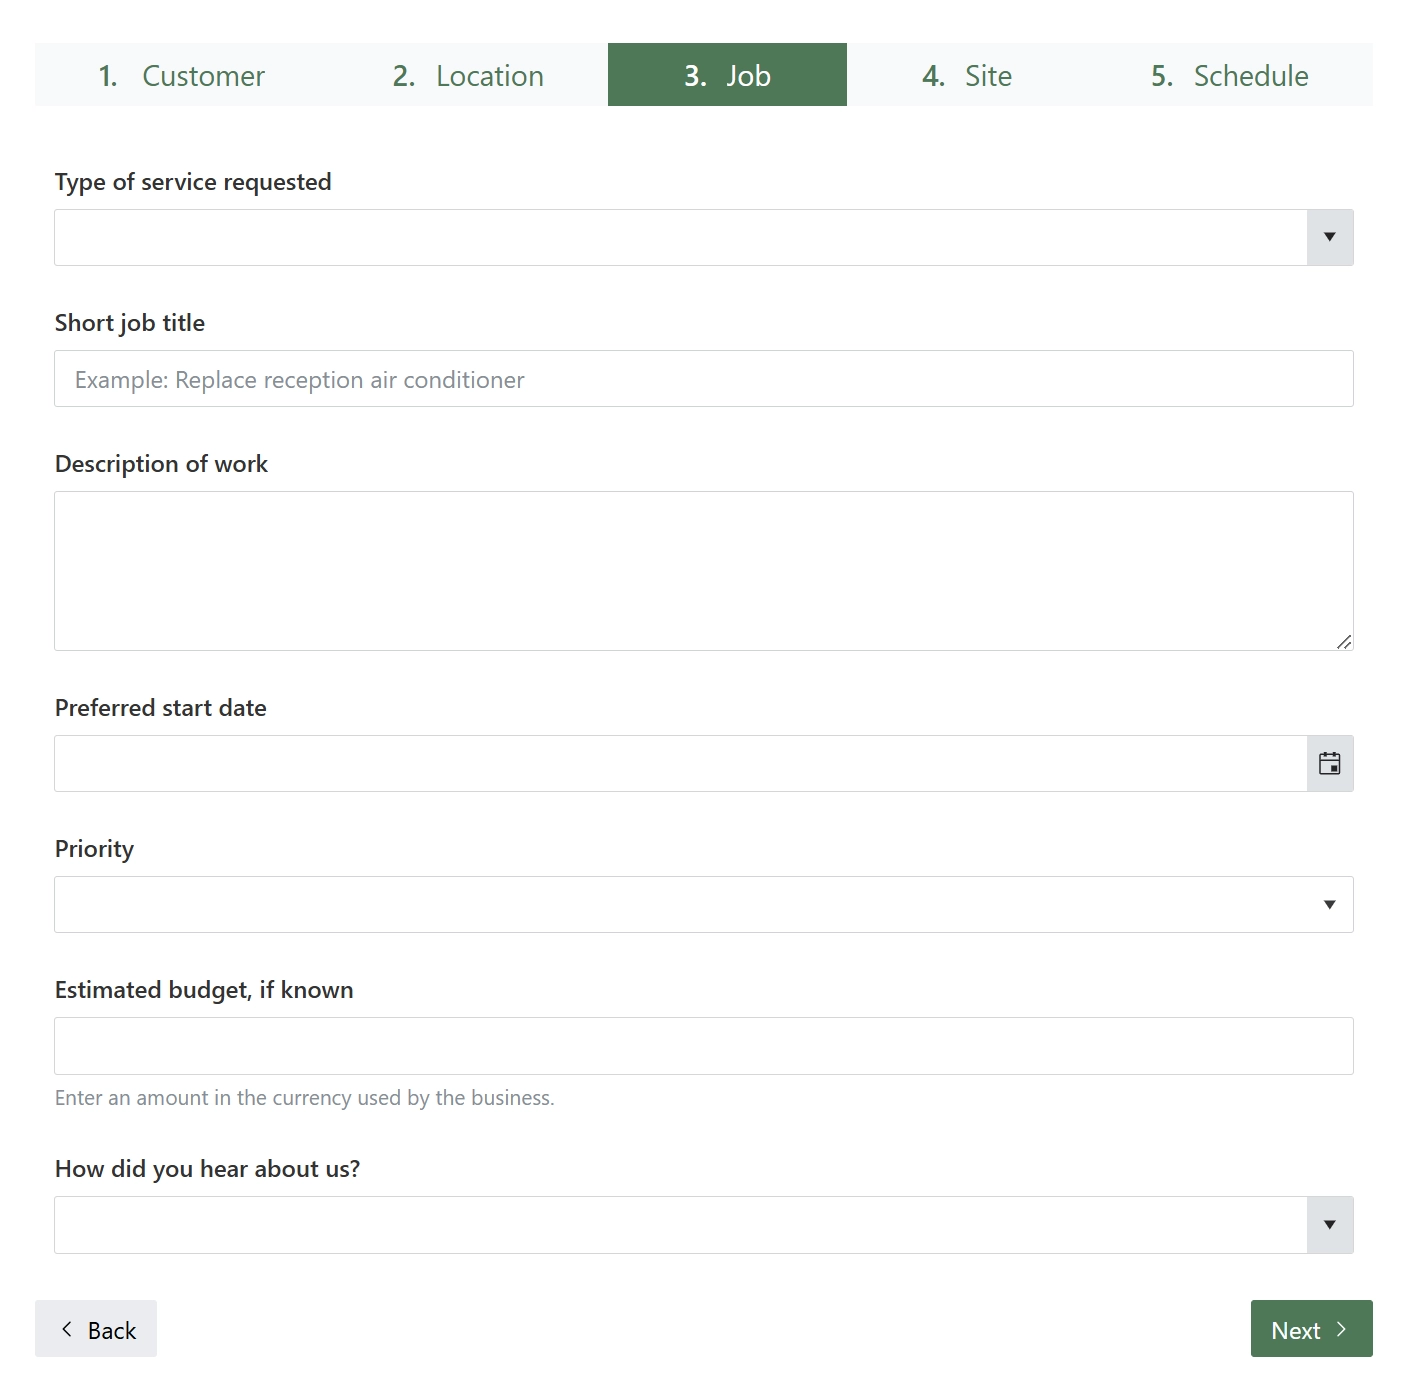1414x1389 pixels.
Task: Expand the Type of service requested dropdown
Action: point(1330,237)
